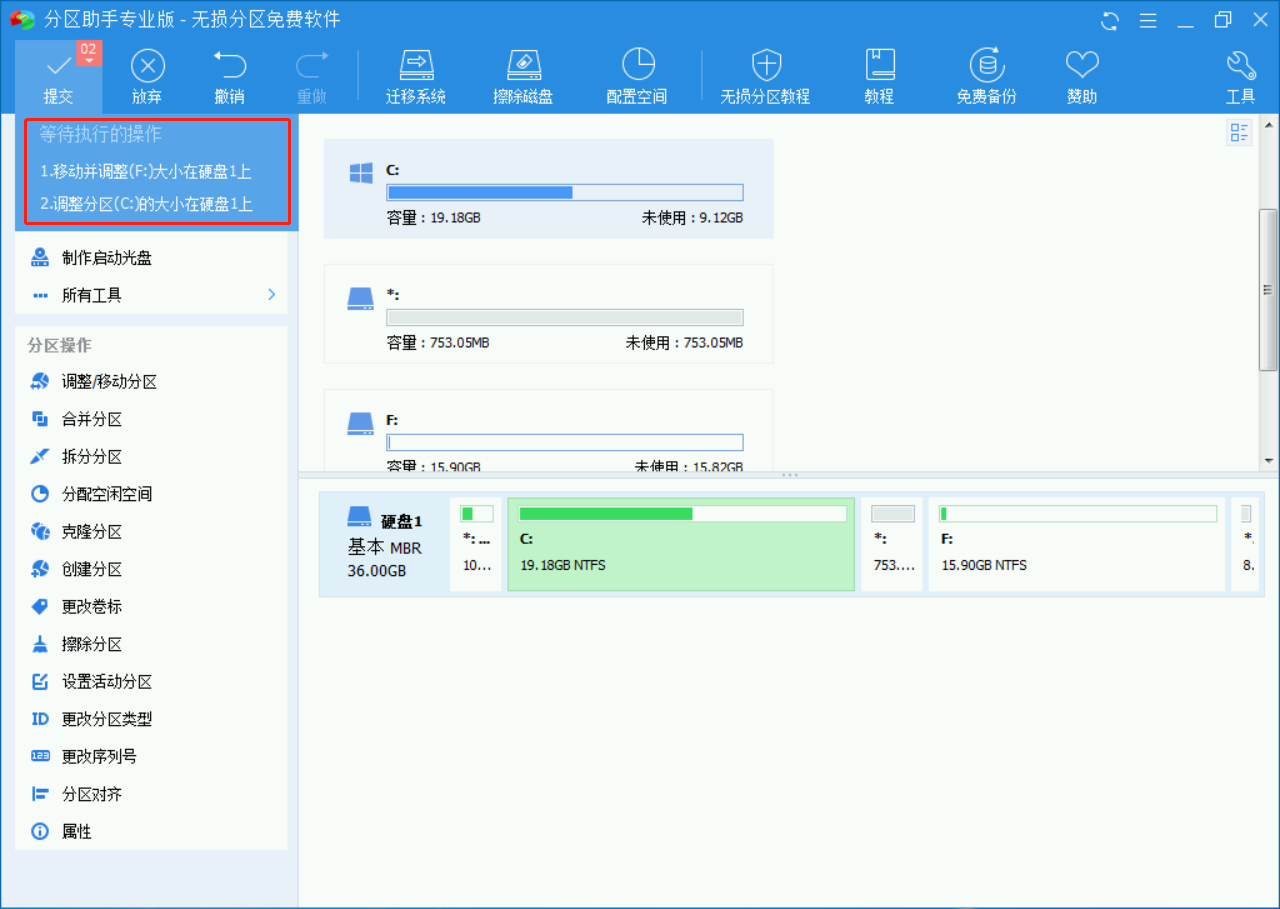
Task: Select the C: partition card in list
Action: pos(548,189)
